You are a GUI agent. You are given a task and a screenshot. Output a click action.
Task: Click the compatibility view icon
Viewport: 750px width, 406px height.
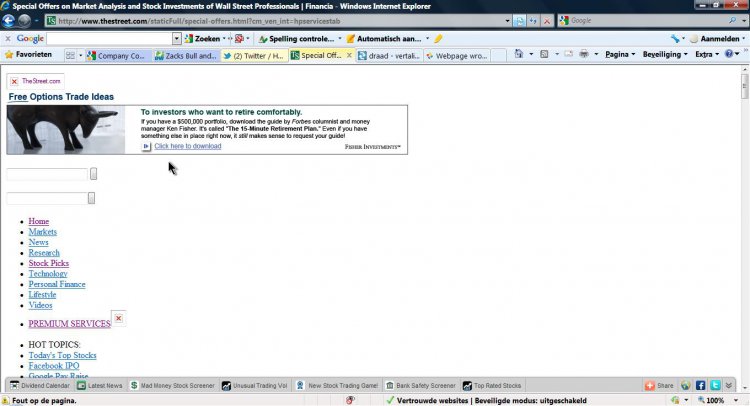click(519, 21)
